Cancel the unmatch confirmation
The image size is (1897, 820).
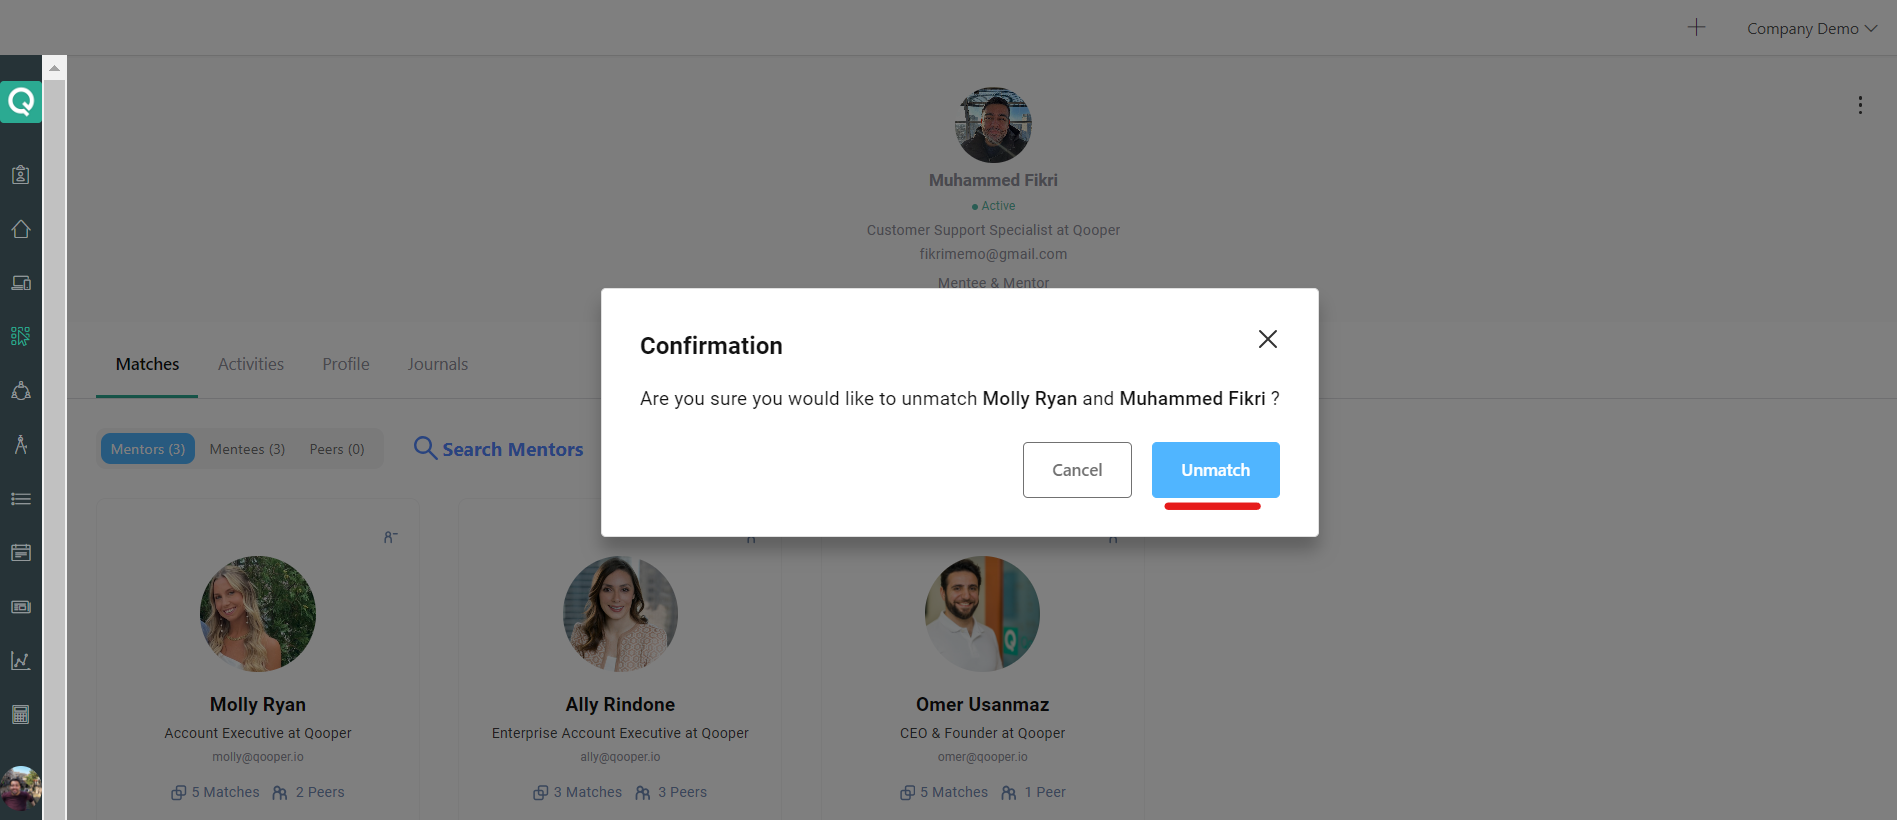[x=1077, y=470]
